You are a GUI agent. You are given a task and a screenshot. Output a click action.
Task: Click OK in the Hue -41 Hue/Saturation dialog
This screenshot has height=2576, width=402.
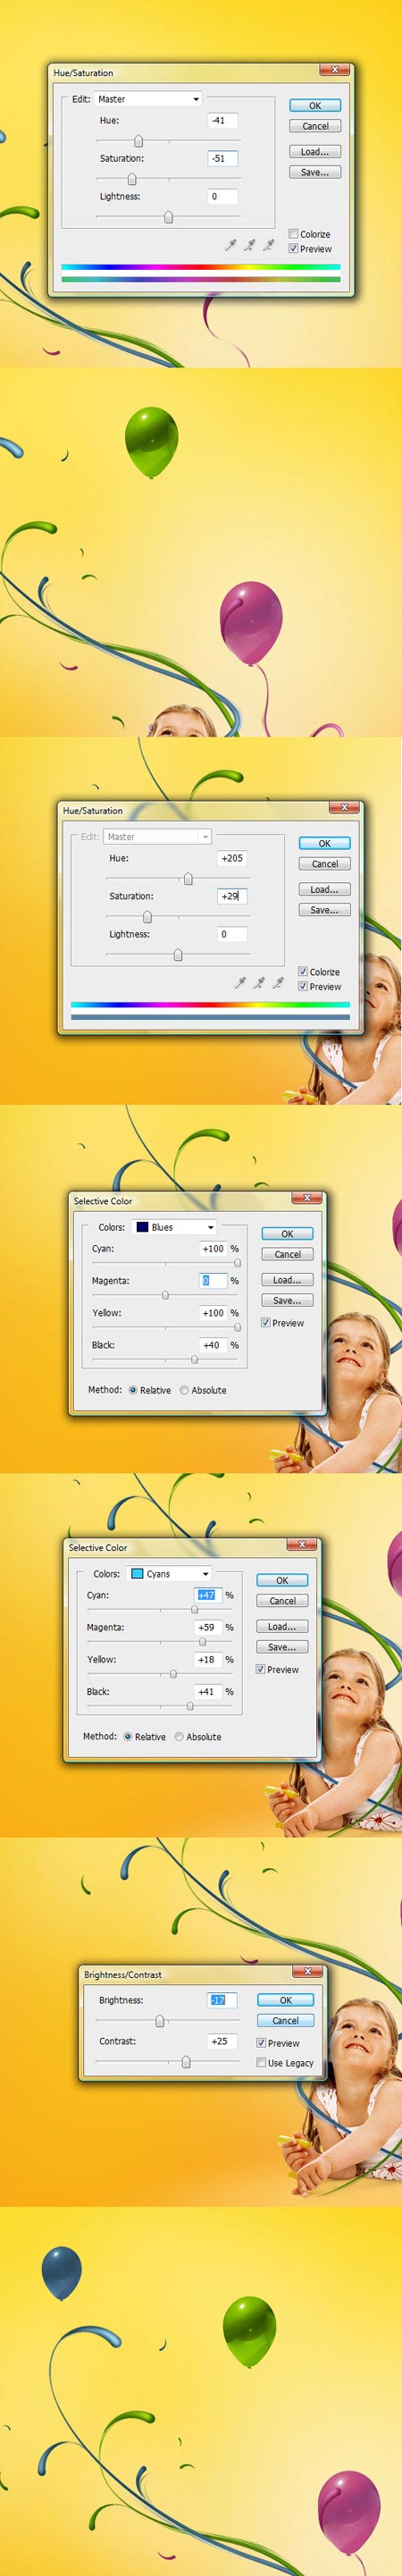coord(315,106)
